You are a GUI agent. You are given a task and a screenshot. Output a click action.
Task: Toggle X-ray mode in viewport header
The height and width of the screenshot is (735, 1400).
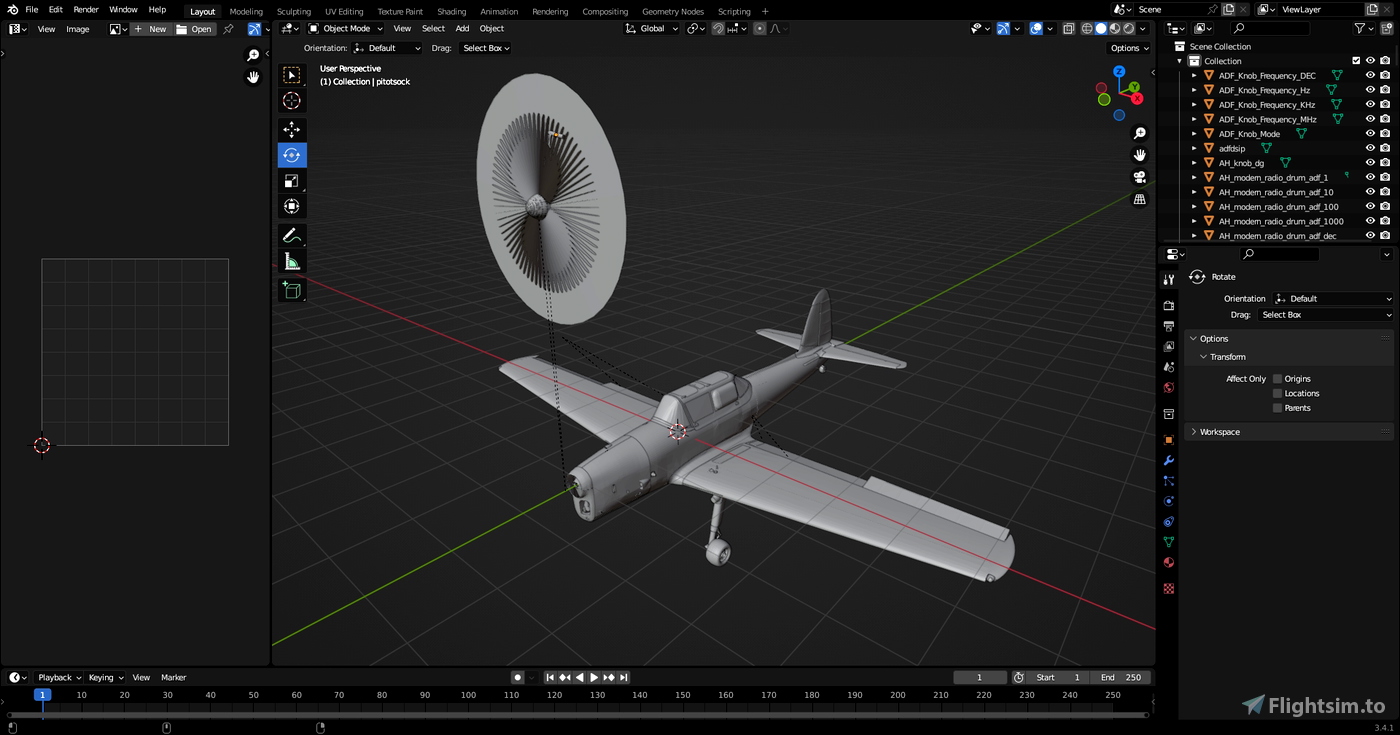[1068, 29]
